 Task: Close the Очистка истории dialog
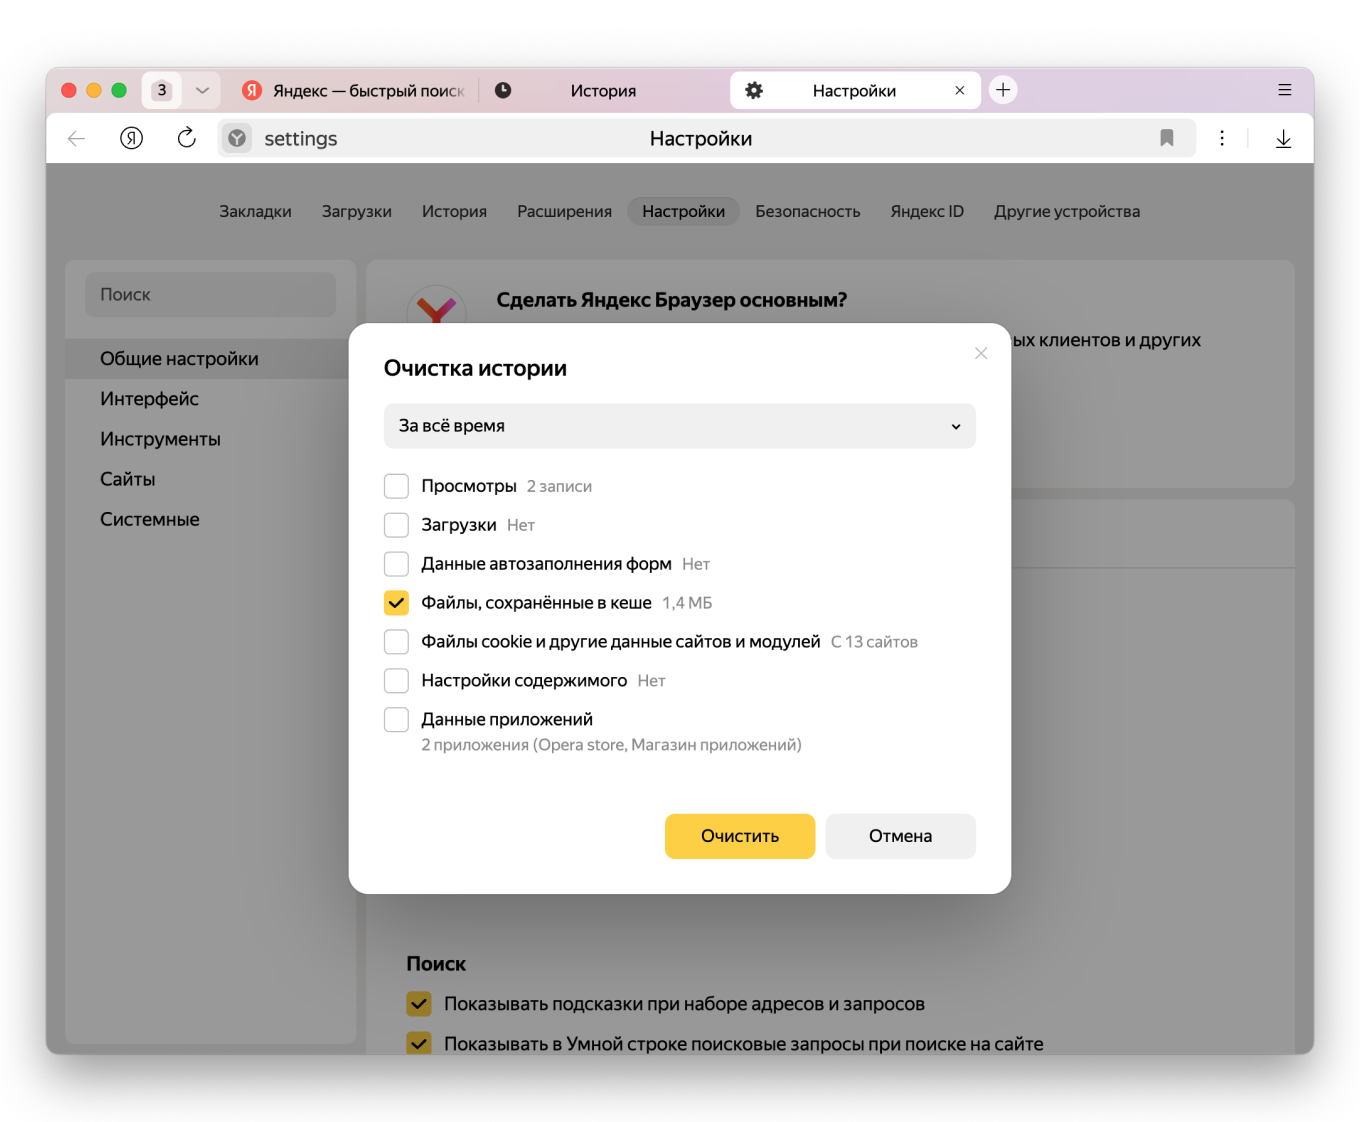click(981, 353)
